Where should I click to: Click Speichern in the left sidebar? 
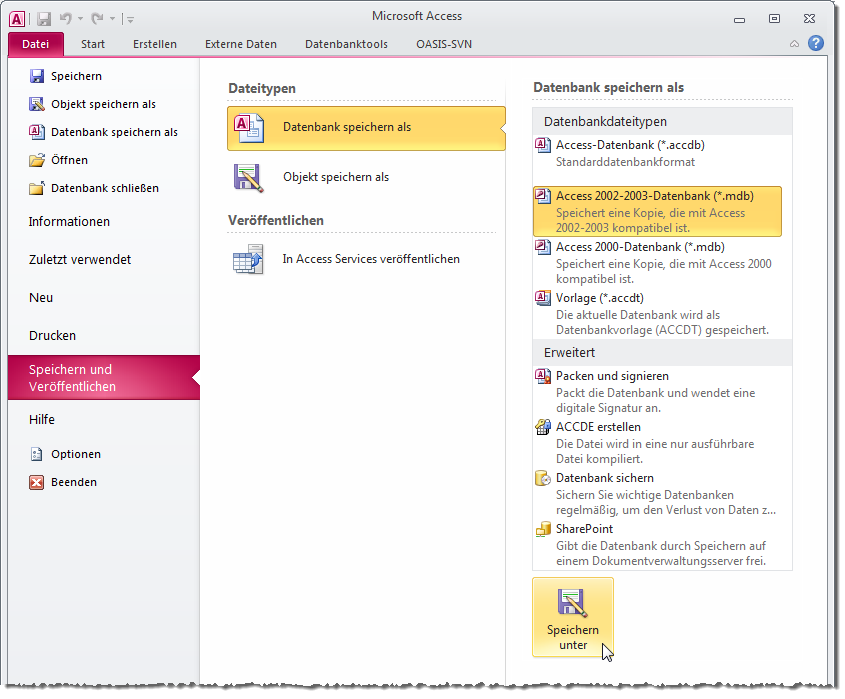click(76, 76)
